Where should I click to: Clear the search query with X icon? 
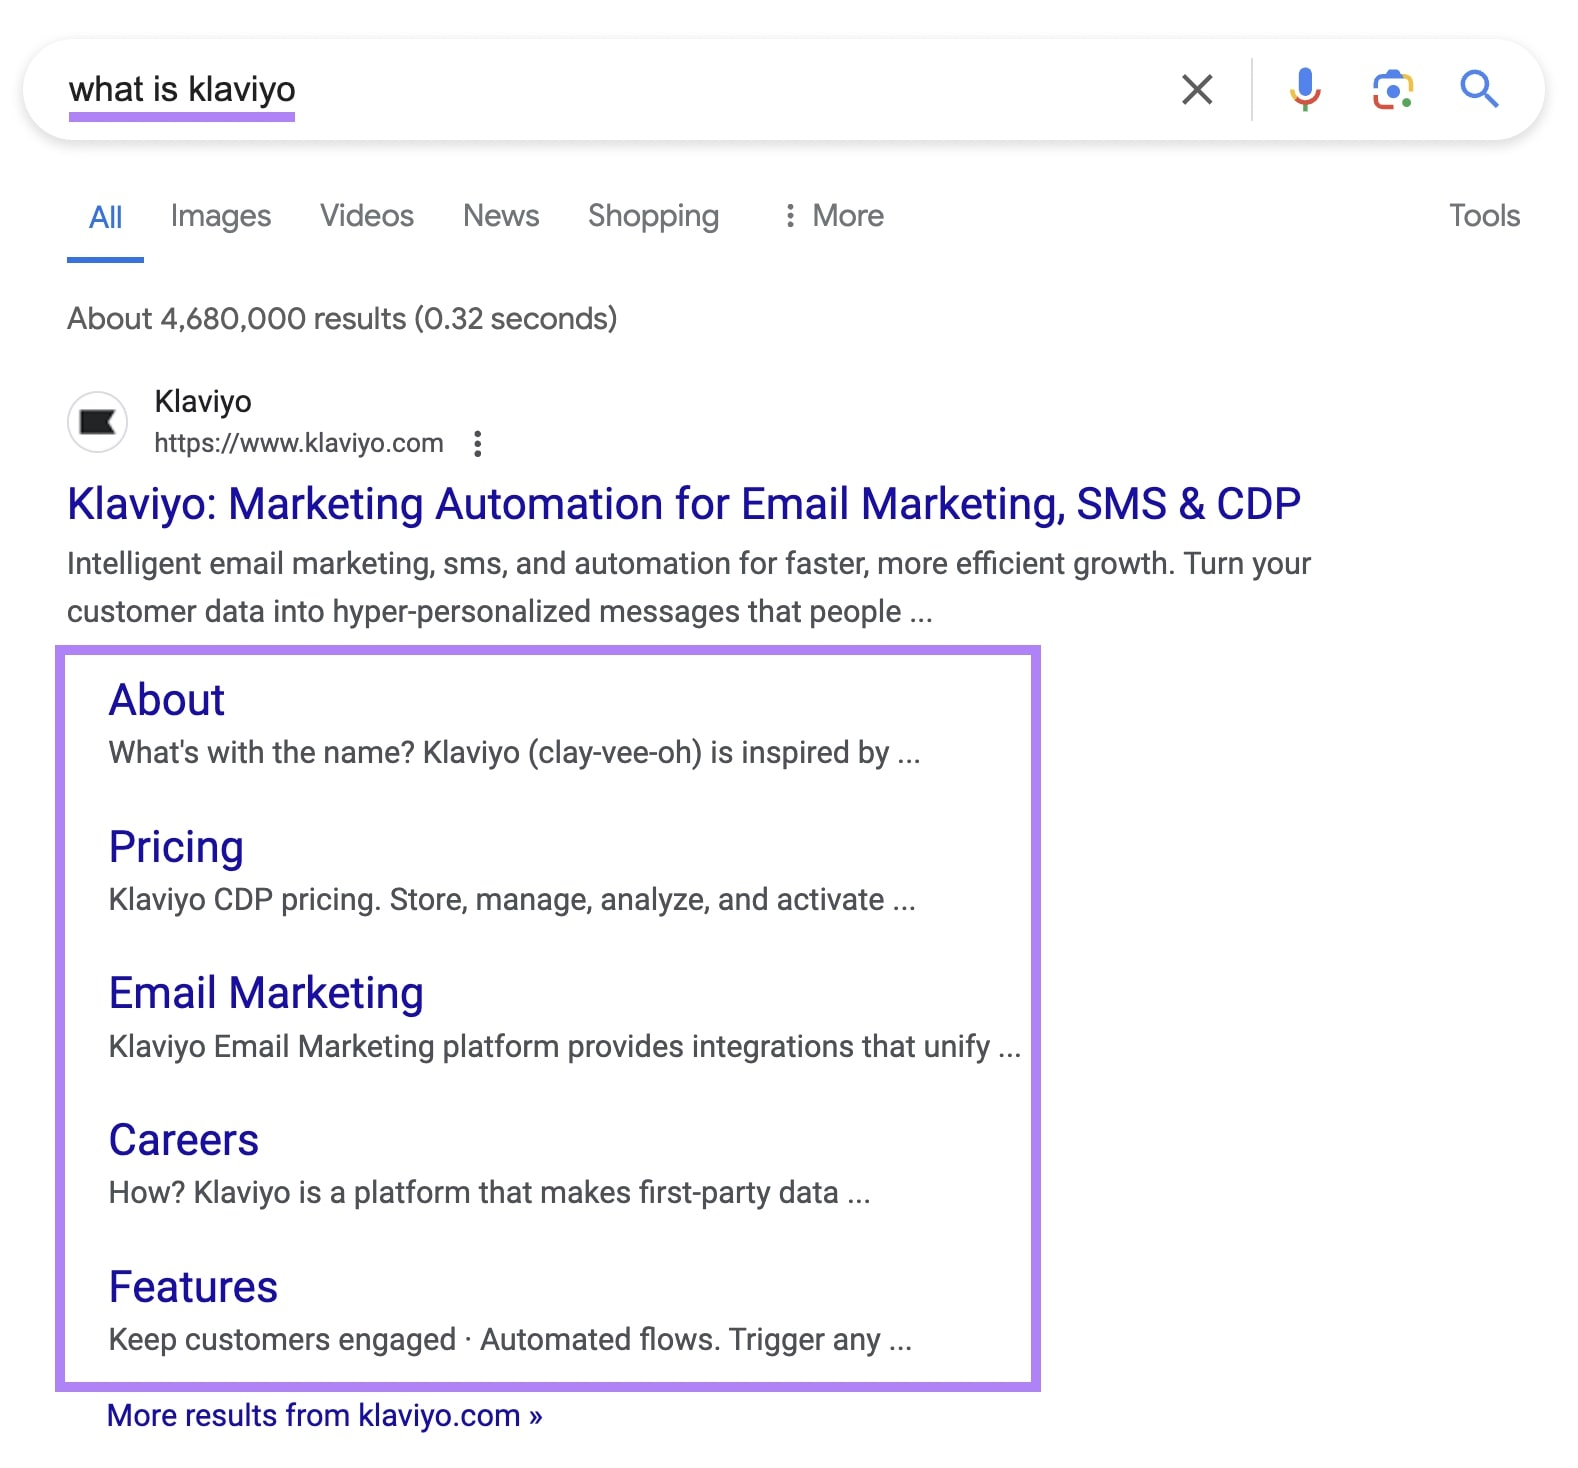[x=1196, y=90]
